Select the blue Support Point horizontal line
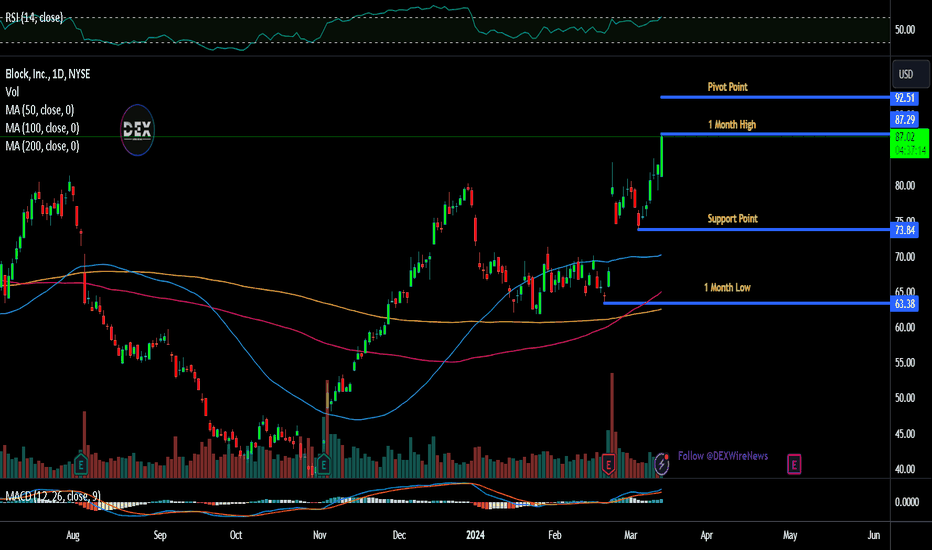 [x=764, y=230]
